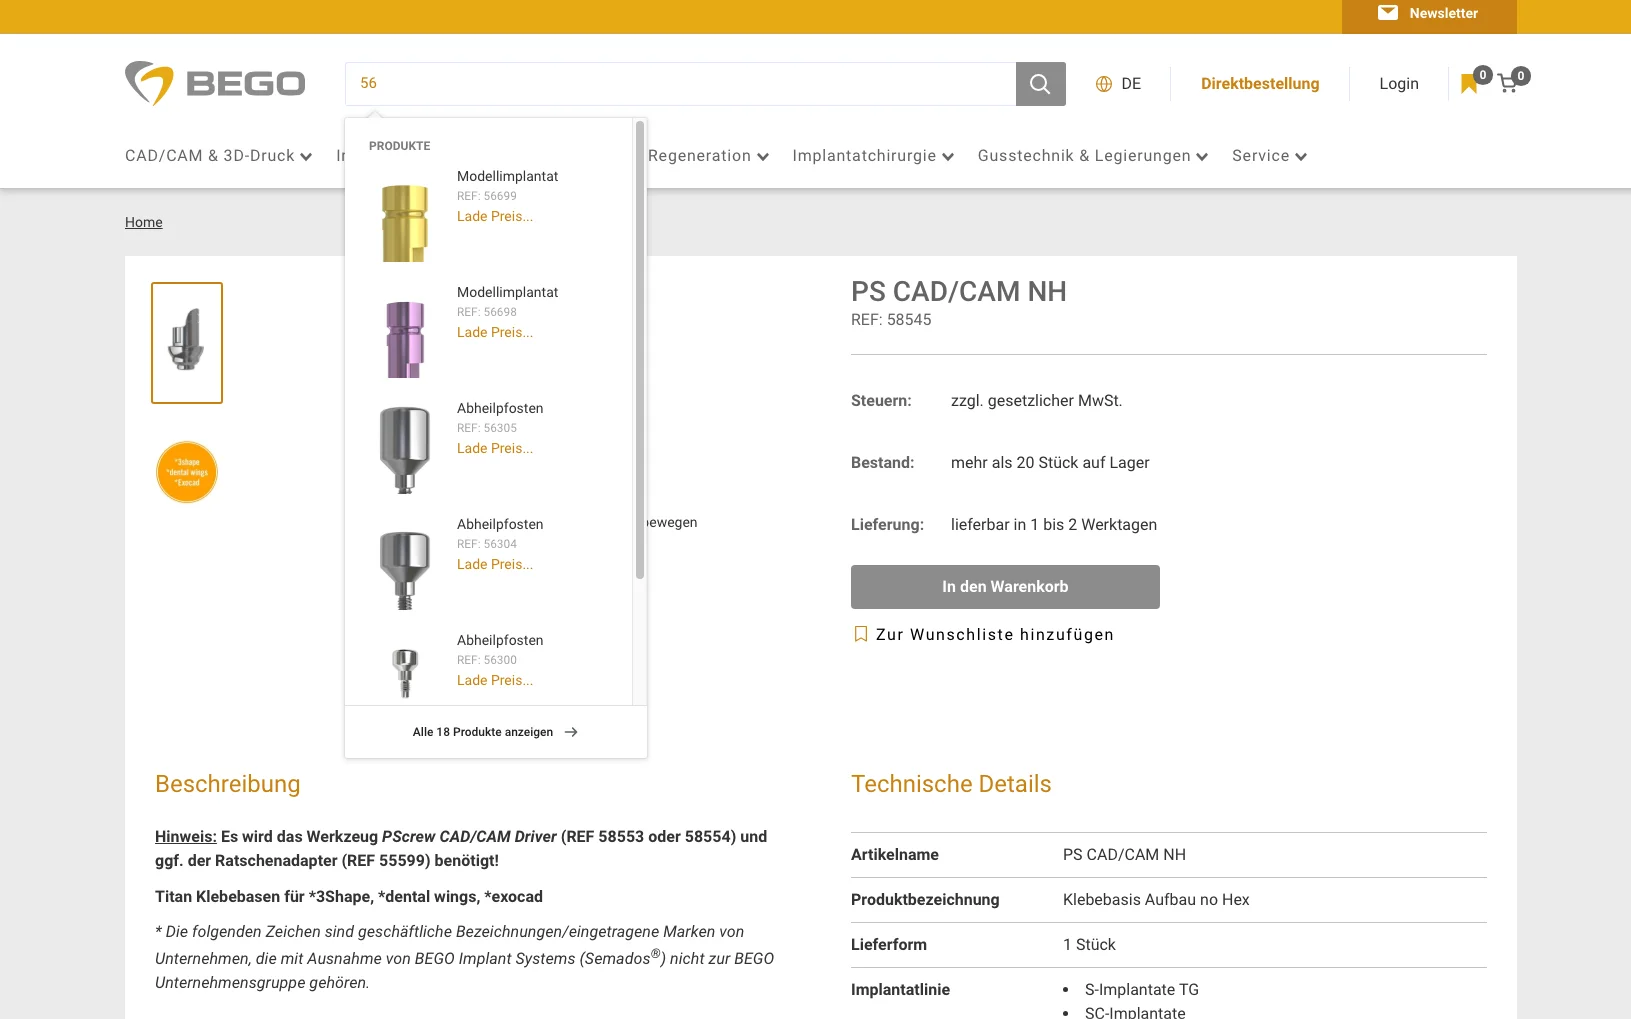Click arrow icon next to Alle 18 Produkte anzeigen
This screenshot has height=1019, width=1631.
point(571,732)
